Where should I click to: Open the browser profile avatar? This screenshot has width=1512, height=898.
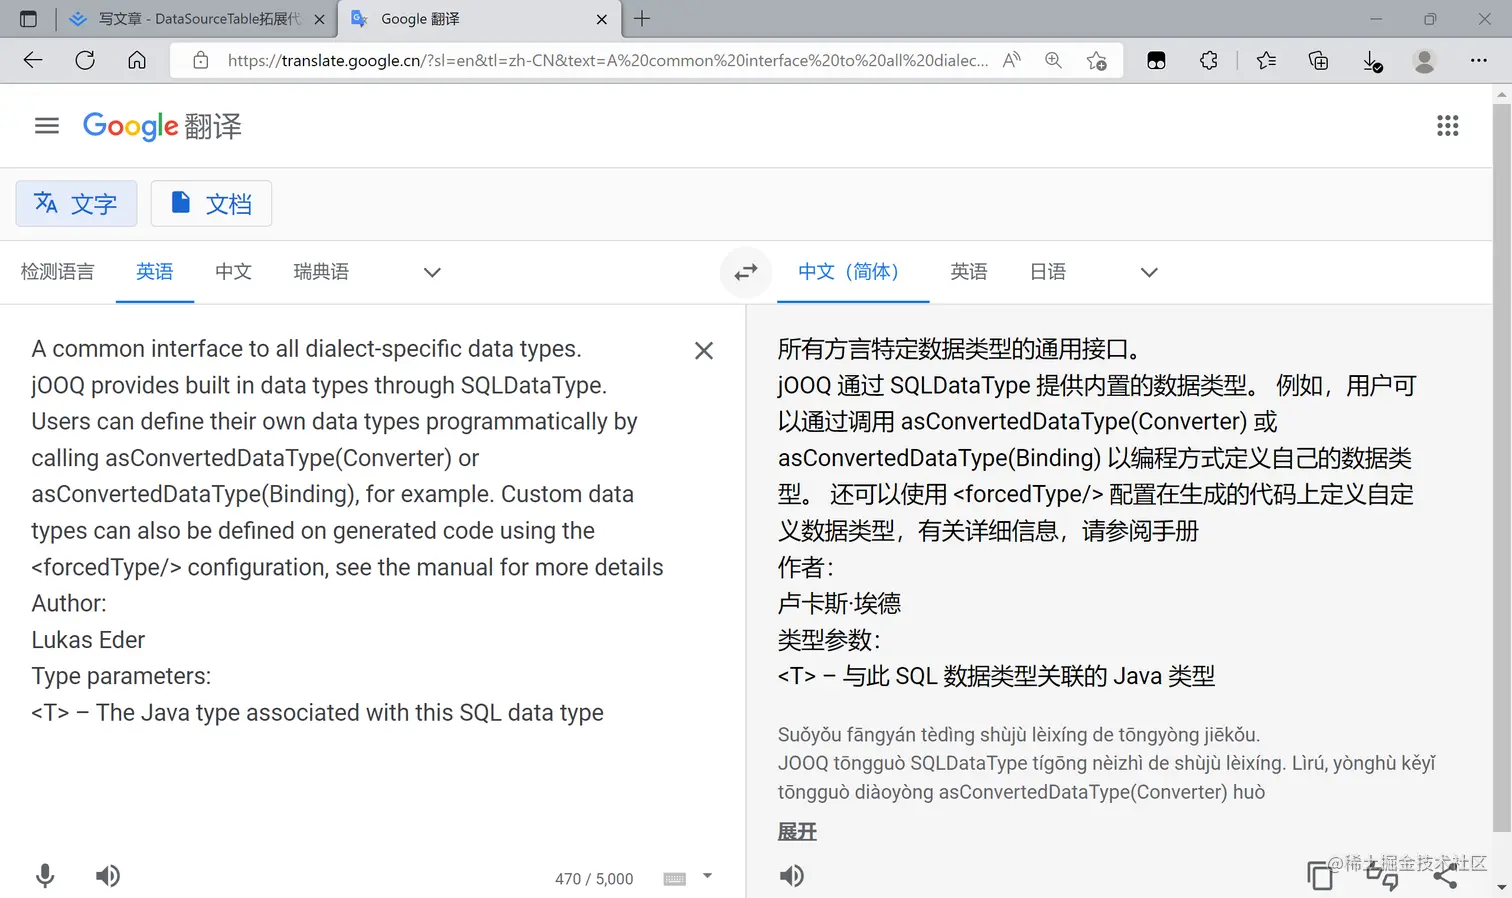1425,60
